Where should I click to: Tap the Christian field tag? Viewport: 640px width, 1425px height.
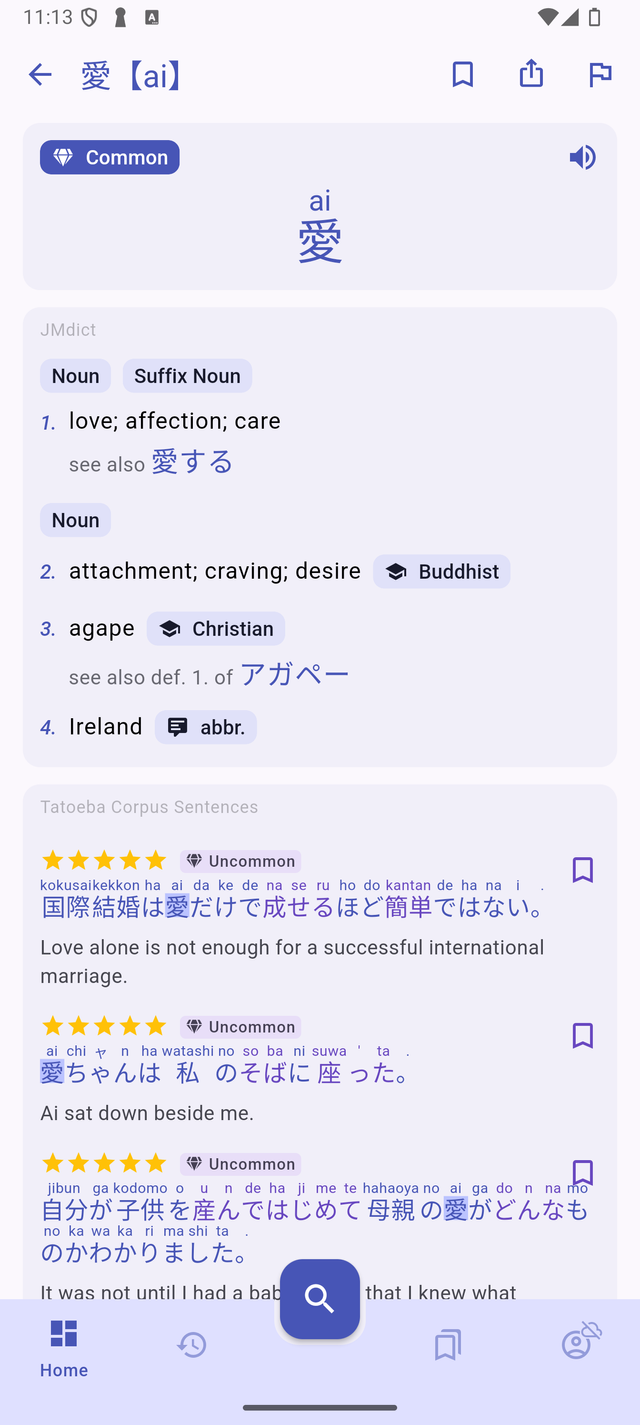[216, 628]
